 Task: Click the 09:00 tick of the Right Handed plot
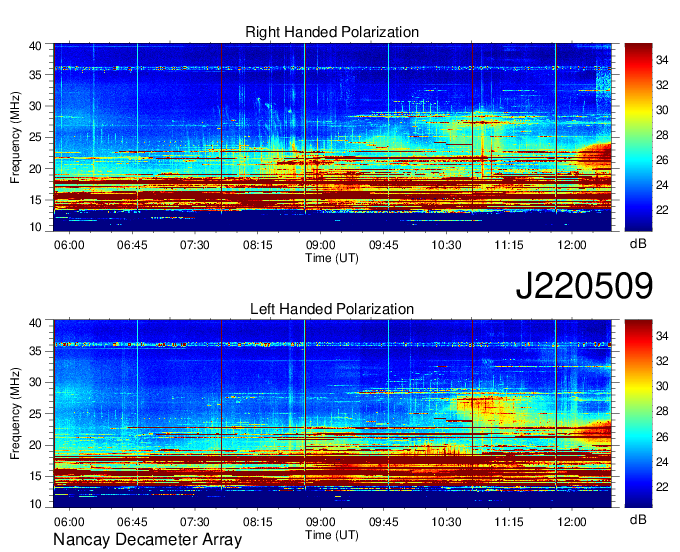point(320,245)
